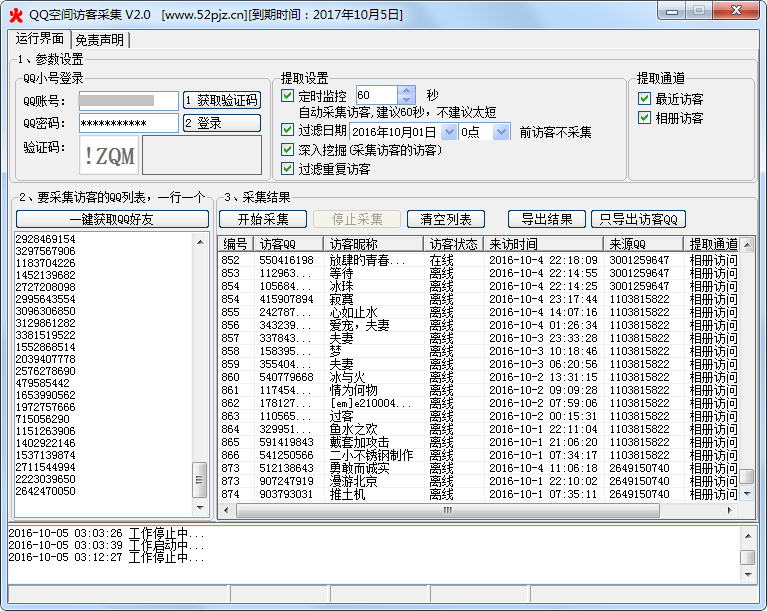Uncheck 相册访客 channel
Viewport: 767px width, 611px height.
pyautogui.click(x=645, y=117)
